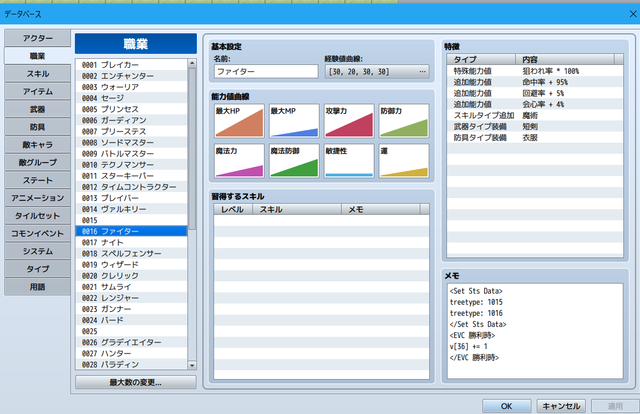This screenshot has width=640, height=414.
Task: Select class 0006 ガーディアン
Action: pos(131,120)
